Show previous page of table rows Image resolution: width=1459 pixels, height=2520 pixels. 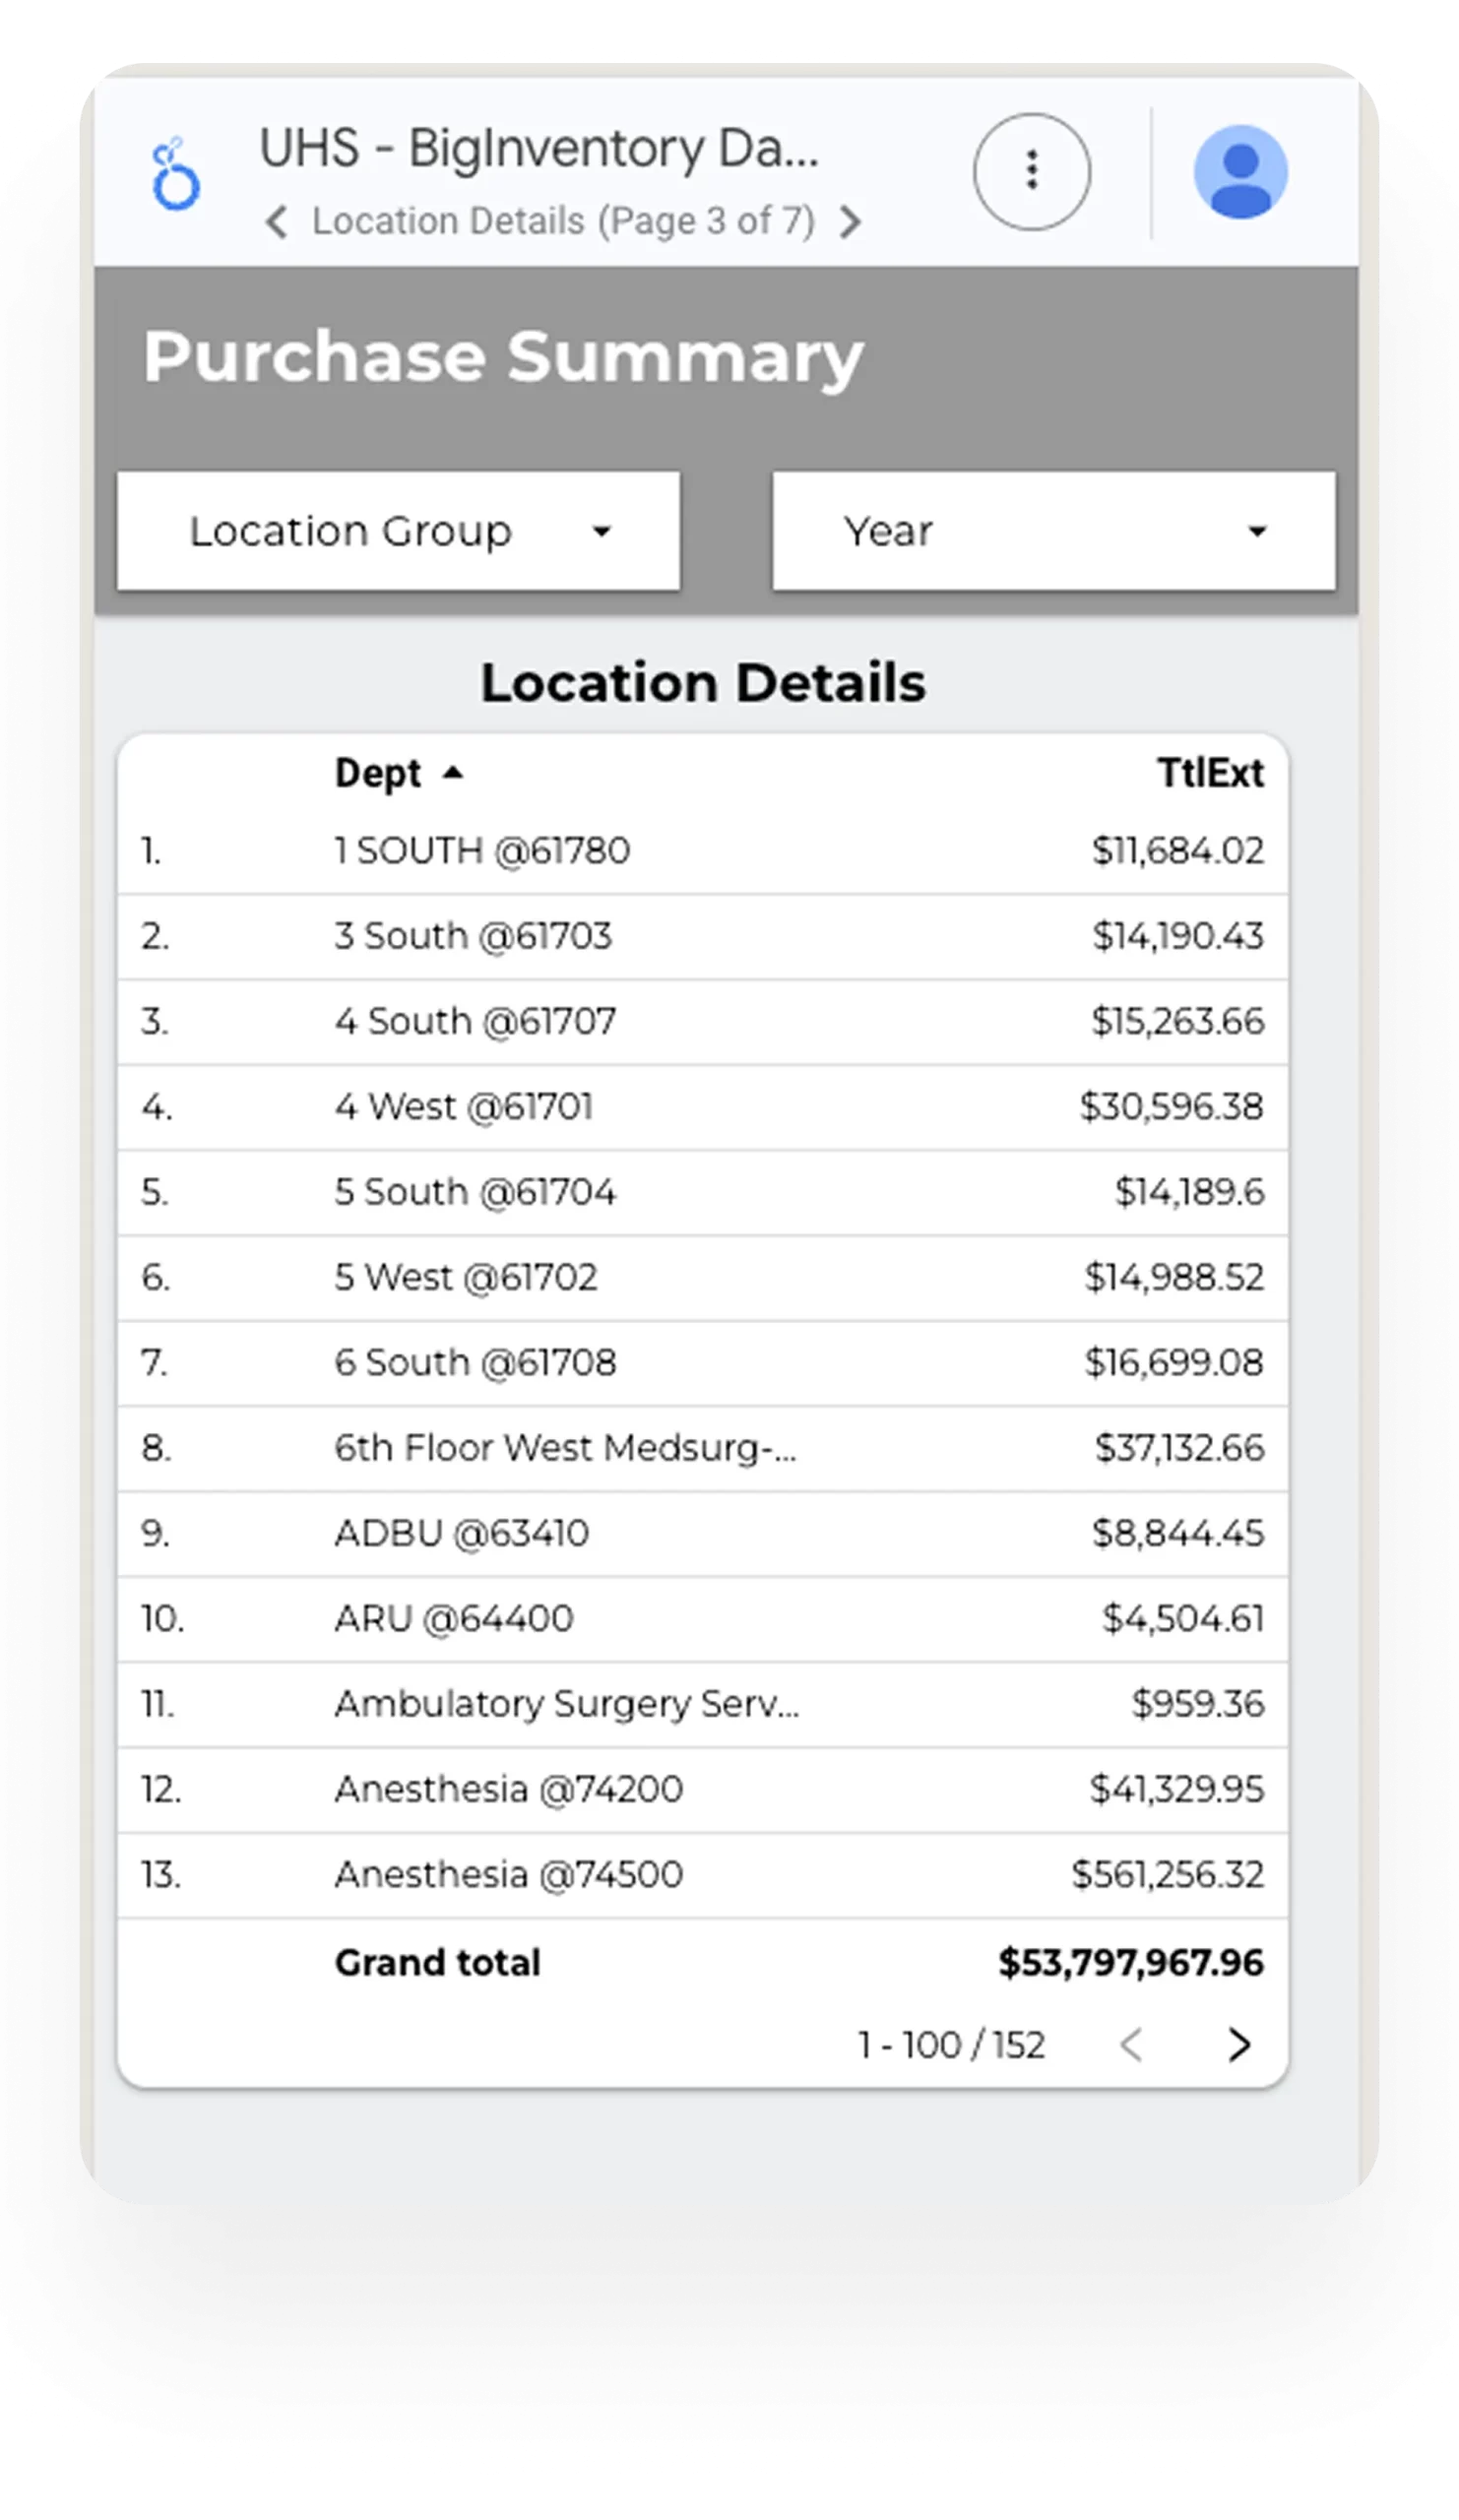coord(1131,2045)
